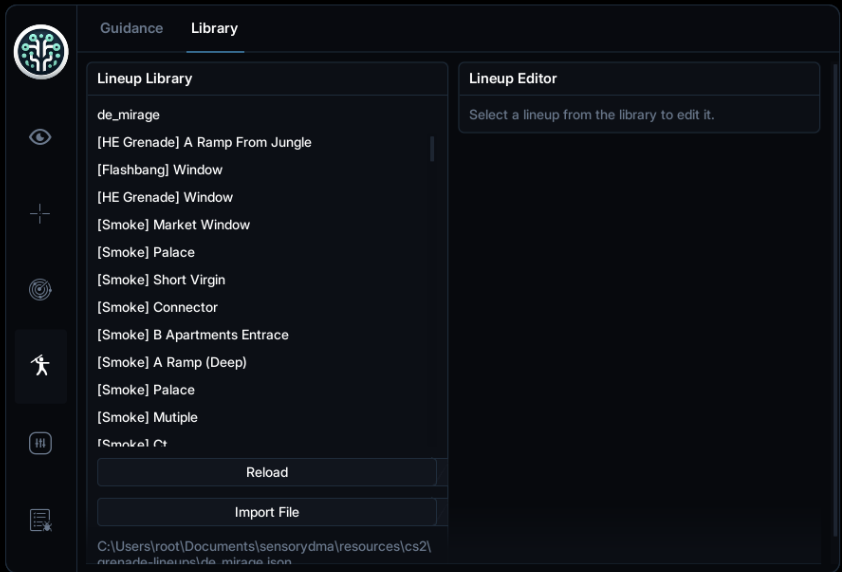The height and width of the screenshot is (572, 842).
Task: Choose the [Smoke] A Ramp (Deep) lineup
Action: [x=172, y=362]
